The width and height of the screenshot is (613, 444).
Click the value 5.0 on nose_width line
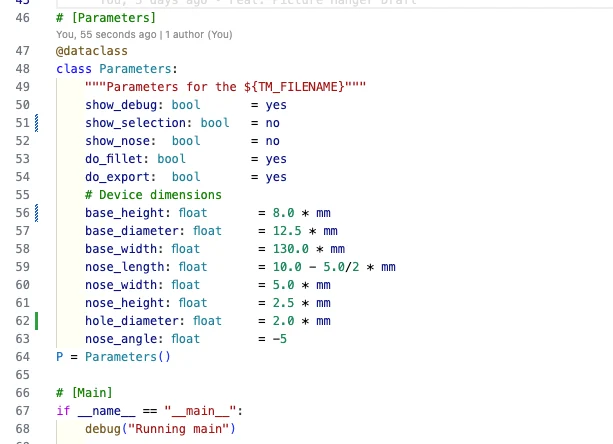pyautogui.click(x=283, y=285)
